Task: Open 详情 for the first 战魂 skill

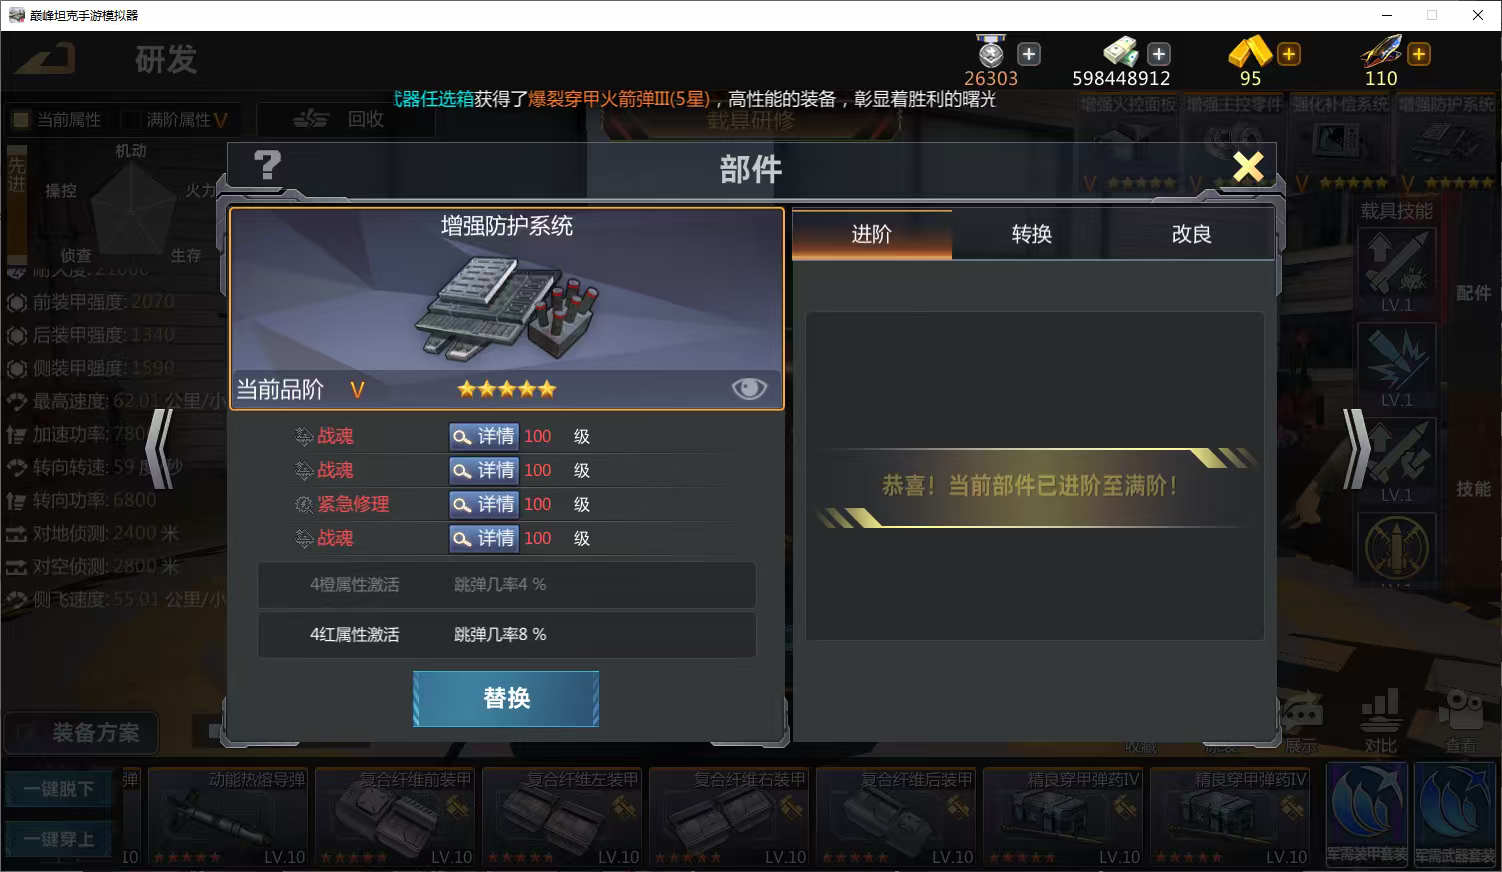Action: click(x=484, y=436)
